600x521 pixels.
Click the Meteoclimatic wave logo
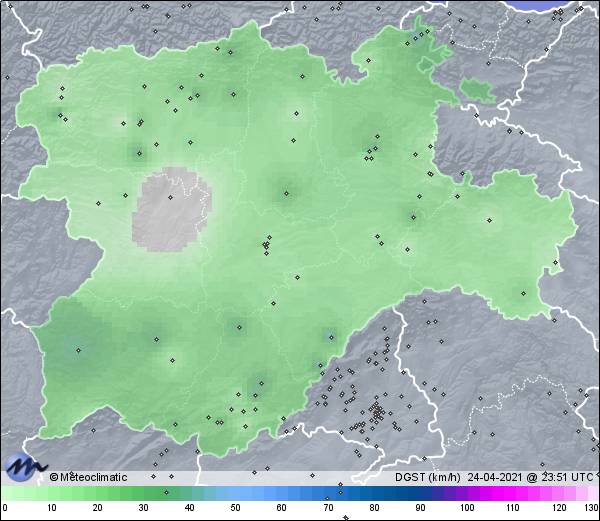(26, 467)
